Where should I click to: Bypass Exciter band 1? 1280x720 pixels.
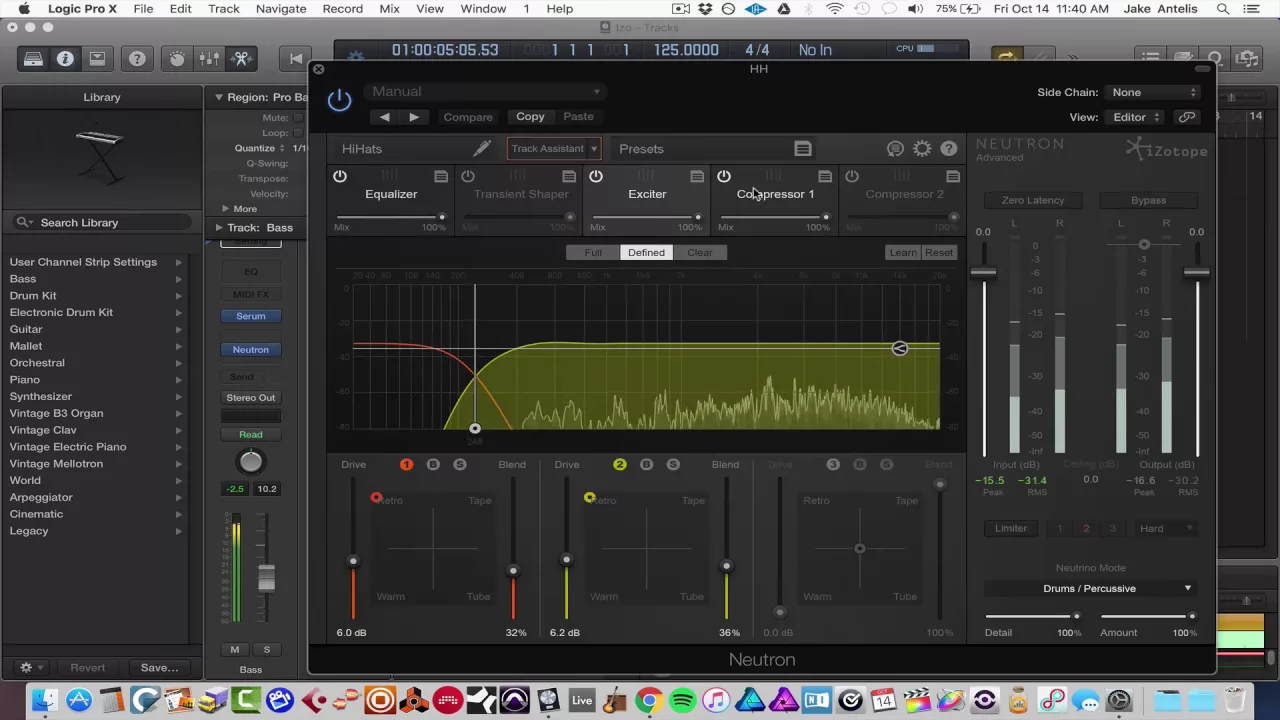pos(433,465)
